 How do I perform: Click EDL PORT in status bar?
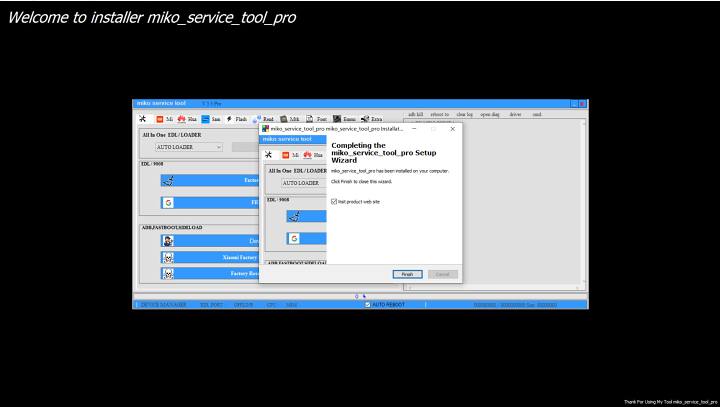pyautogui.click(x=211, y=305)
